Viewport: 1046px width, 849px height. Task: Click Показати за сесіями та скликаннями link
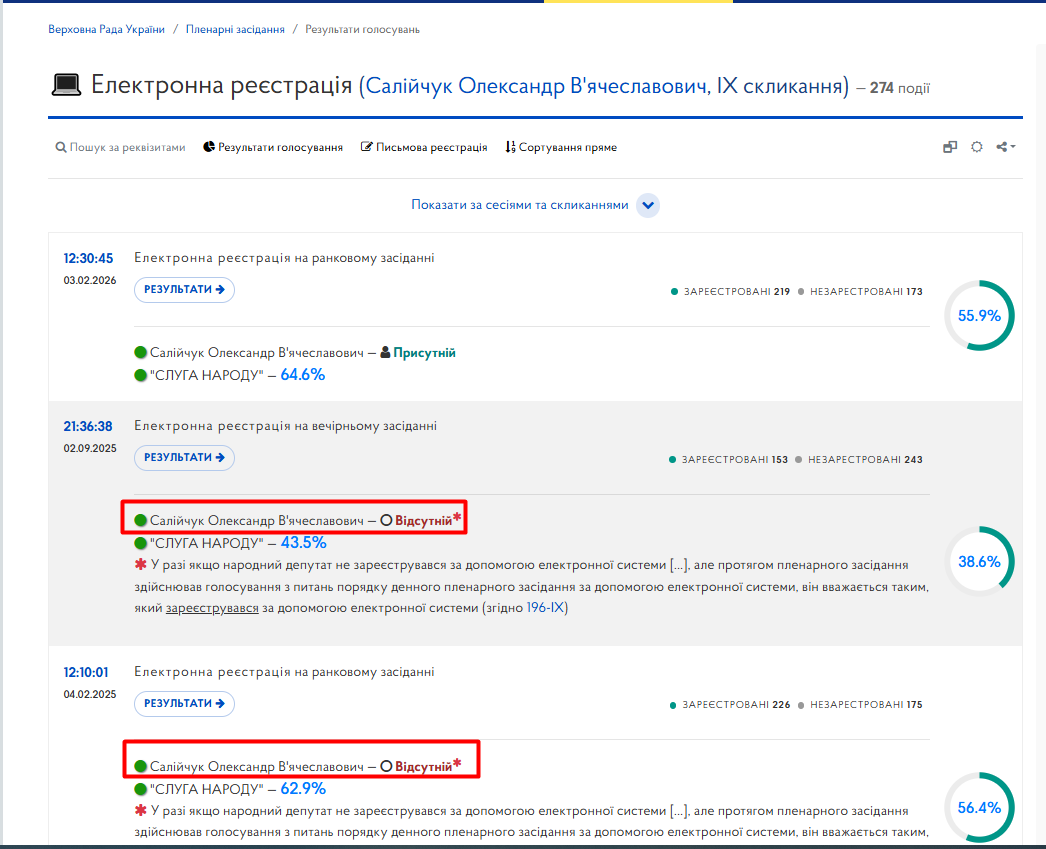tap(520, 205)
